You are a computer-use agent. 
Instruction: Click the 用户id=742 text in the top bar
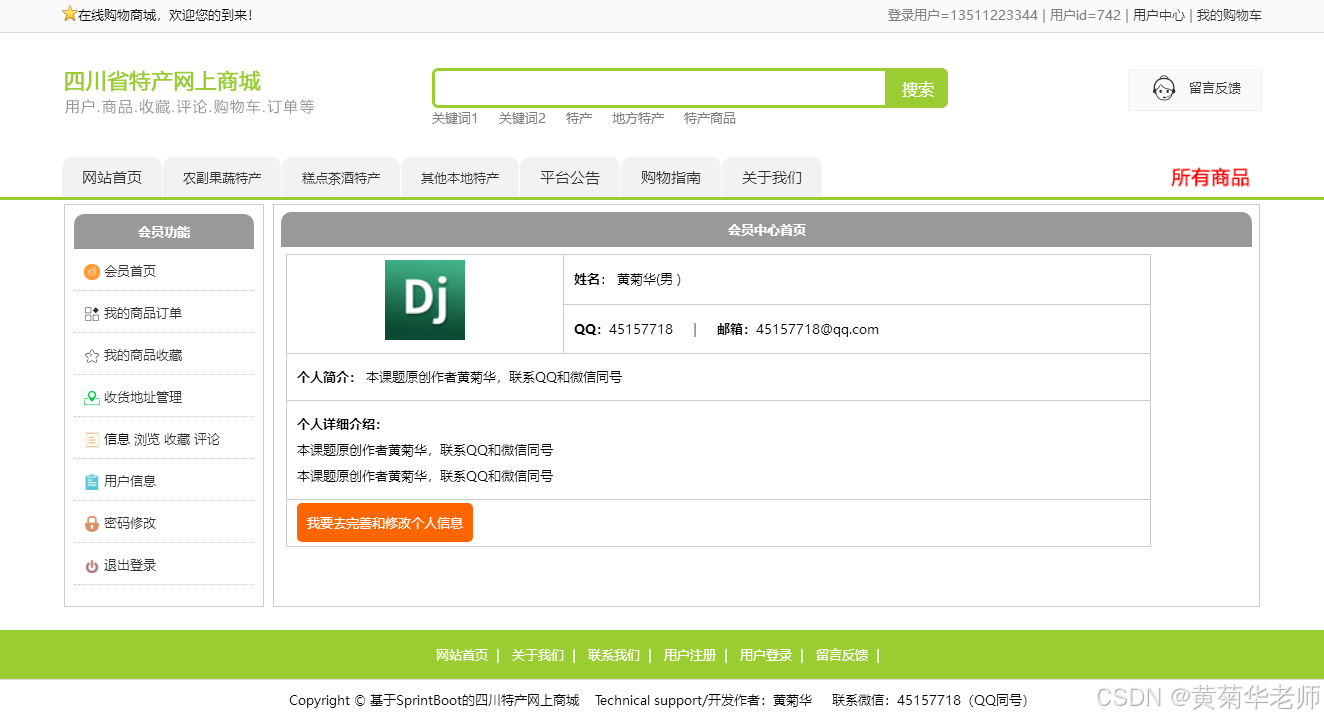1085,15
